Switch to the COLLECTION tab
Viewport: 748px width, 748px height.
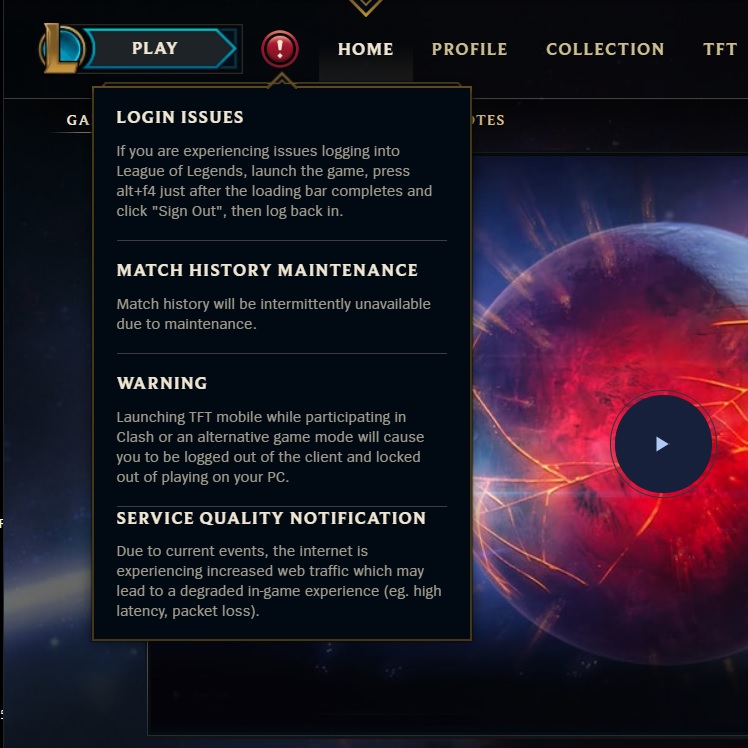coord(605,49)
